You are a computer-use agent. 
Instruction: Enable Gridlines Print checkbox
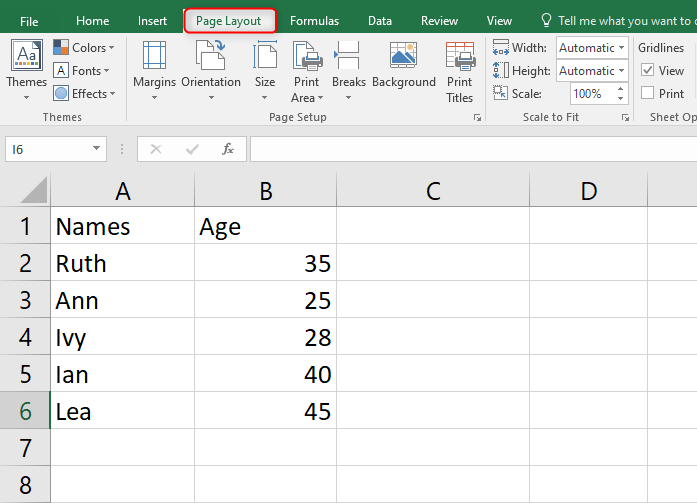point(648,93)
